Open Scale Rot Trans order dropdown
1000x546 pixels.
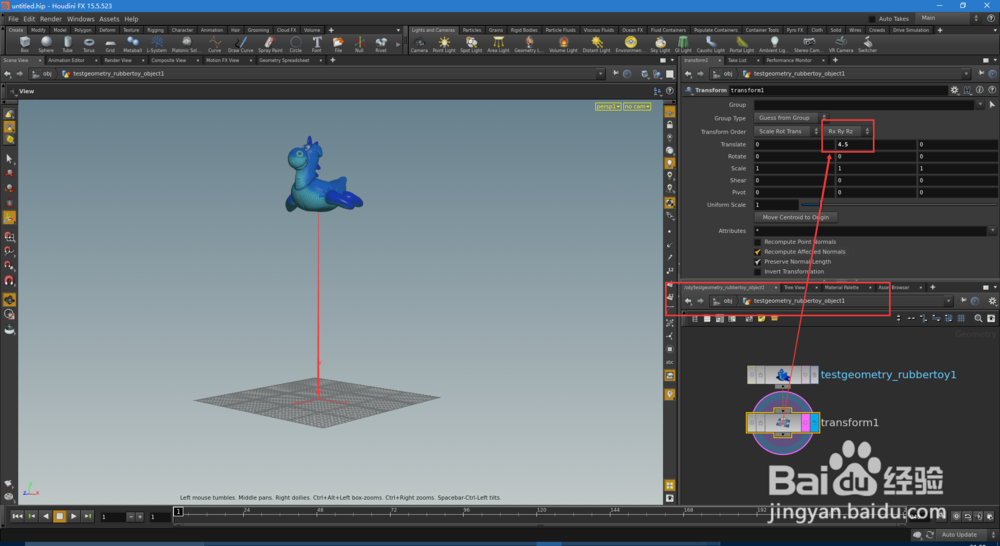pos(786,131)
